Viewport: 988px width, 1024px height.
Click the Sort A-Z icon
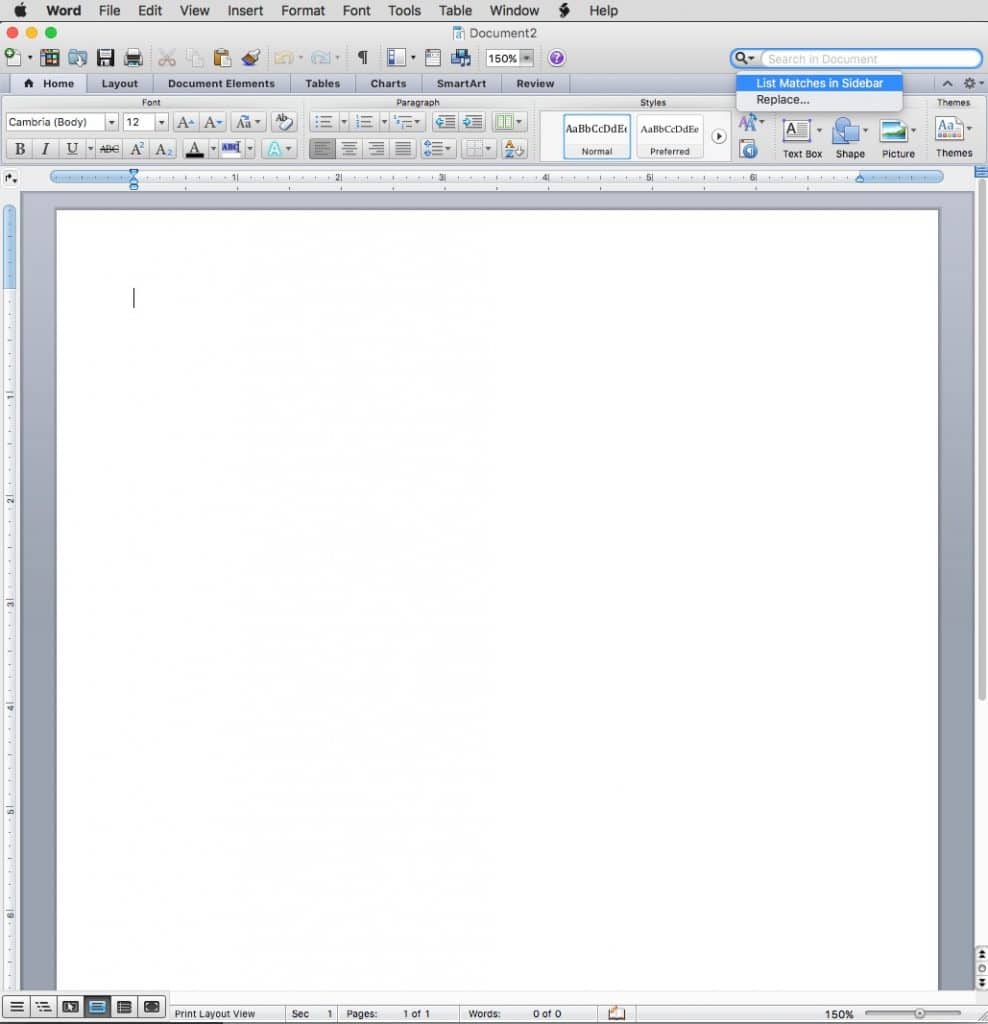tap(514, 149)
